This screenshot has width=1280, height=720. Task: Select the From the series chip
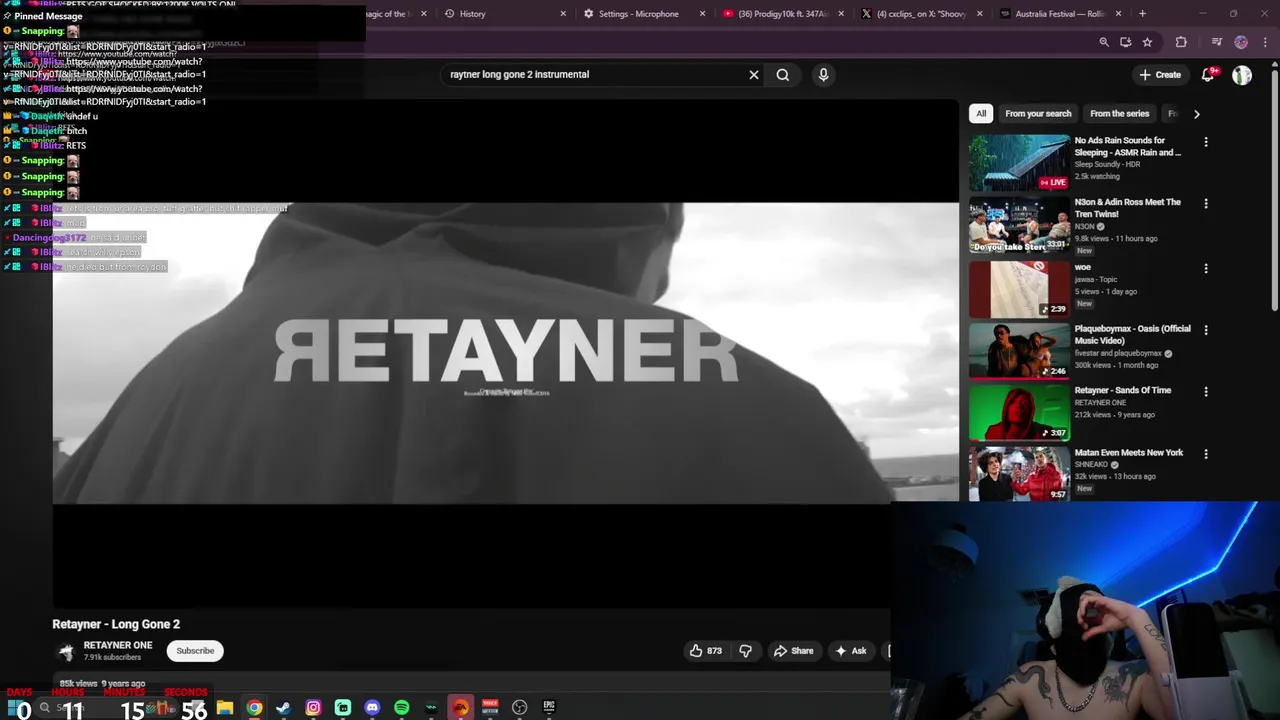pos(1119,113)
